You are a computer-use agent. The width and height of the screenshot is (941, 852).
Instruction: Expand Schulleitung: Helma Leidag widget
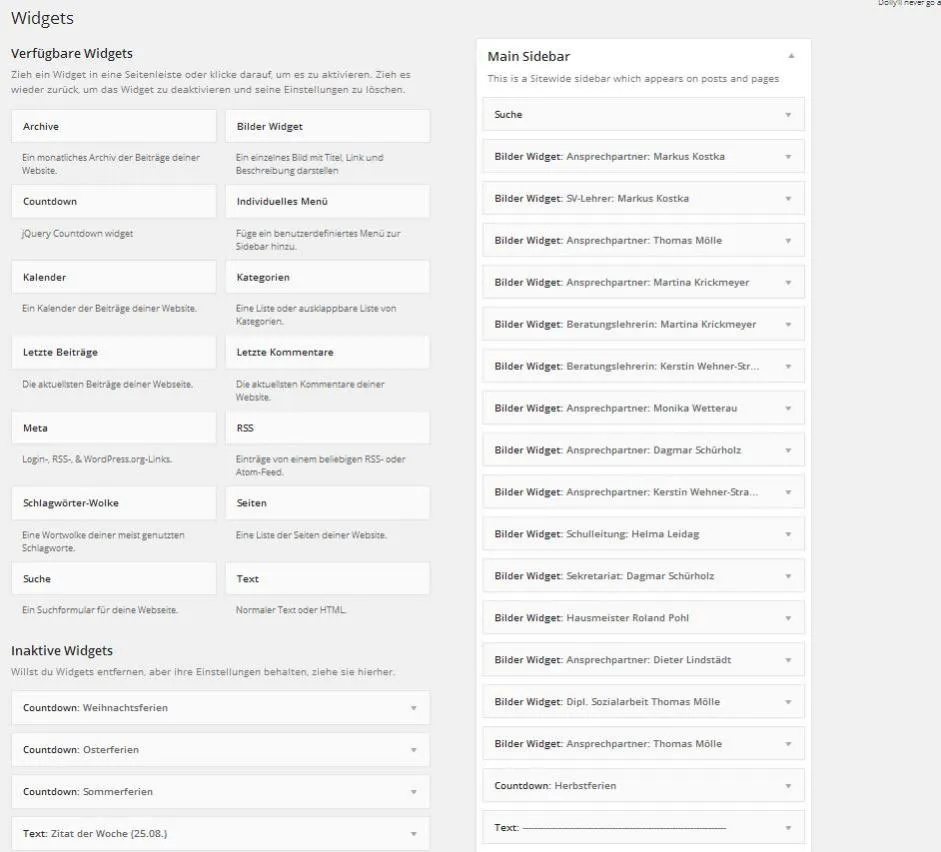pyautogui.click(x=788, y=534)
